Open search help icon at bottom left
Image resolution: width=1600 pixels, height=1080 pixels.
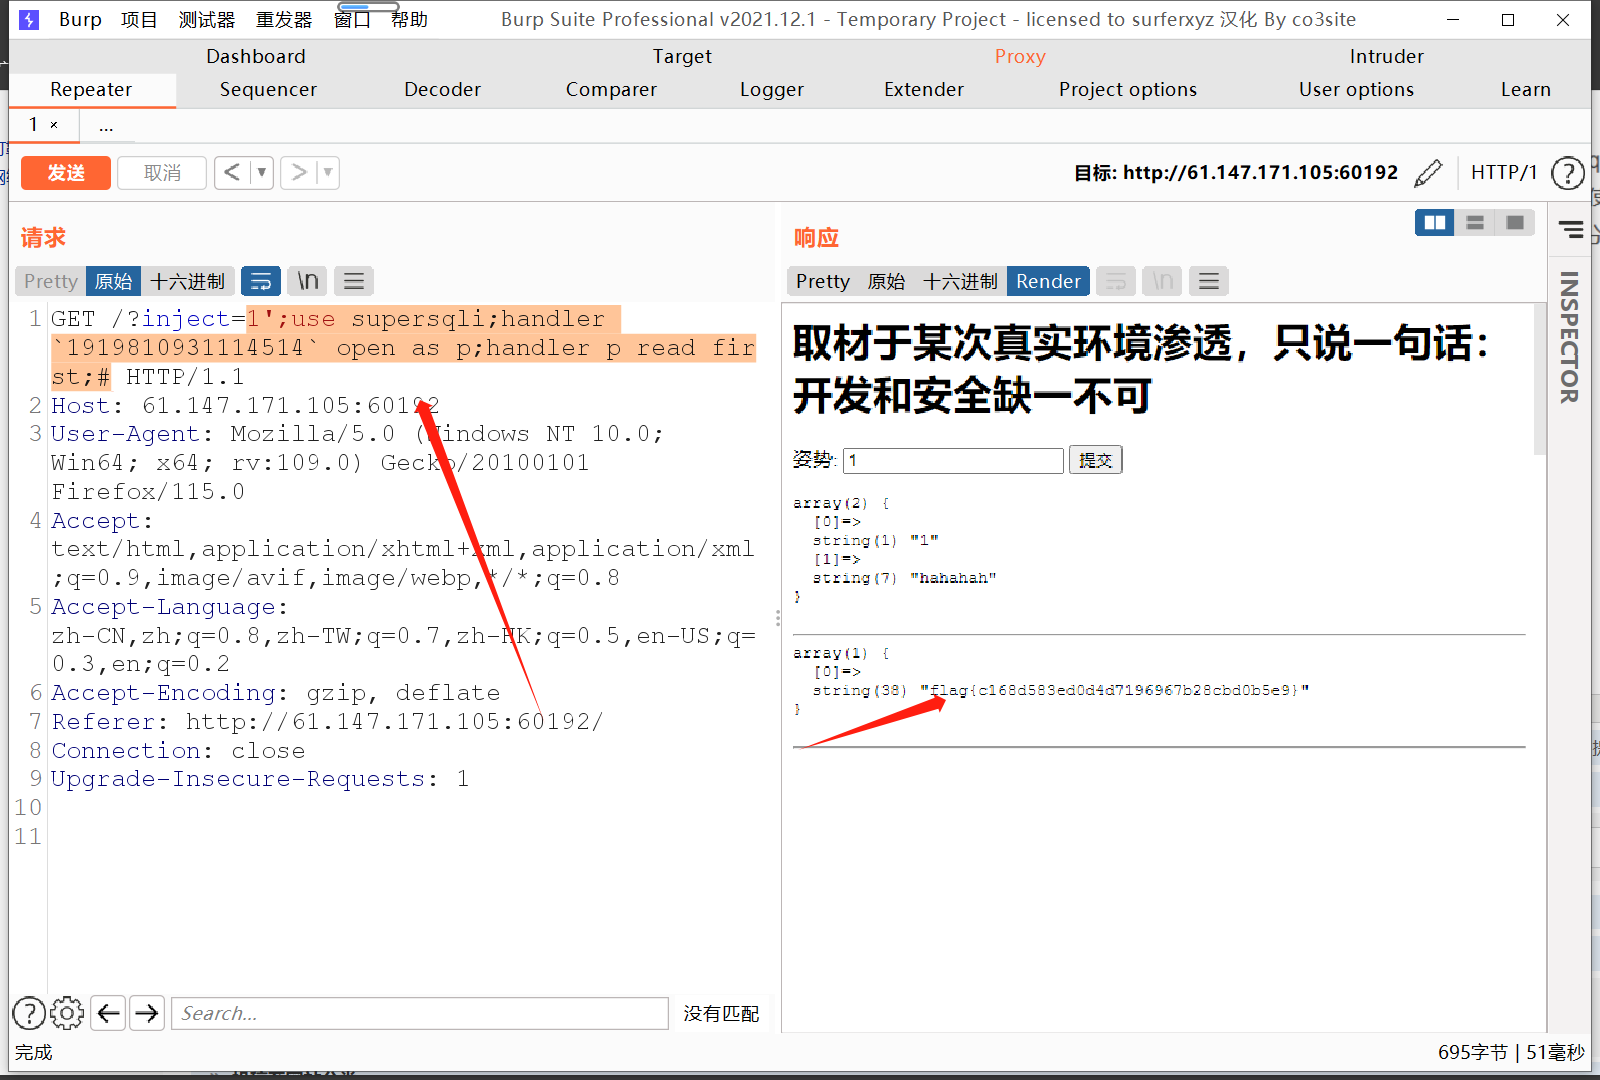tap(29, 1013)
